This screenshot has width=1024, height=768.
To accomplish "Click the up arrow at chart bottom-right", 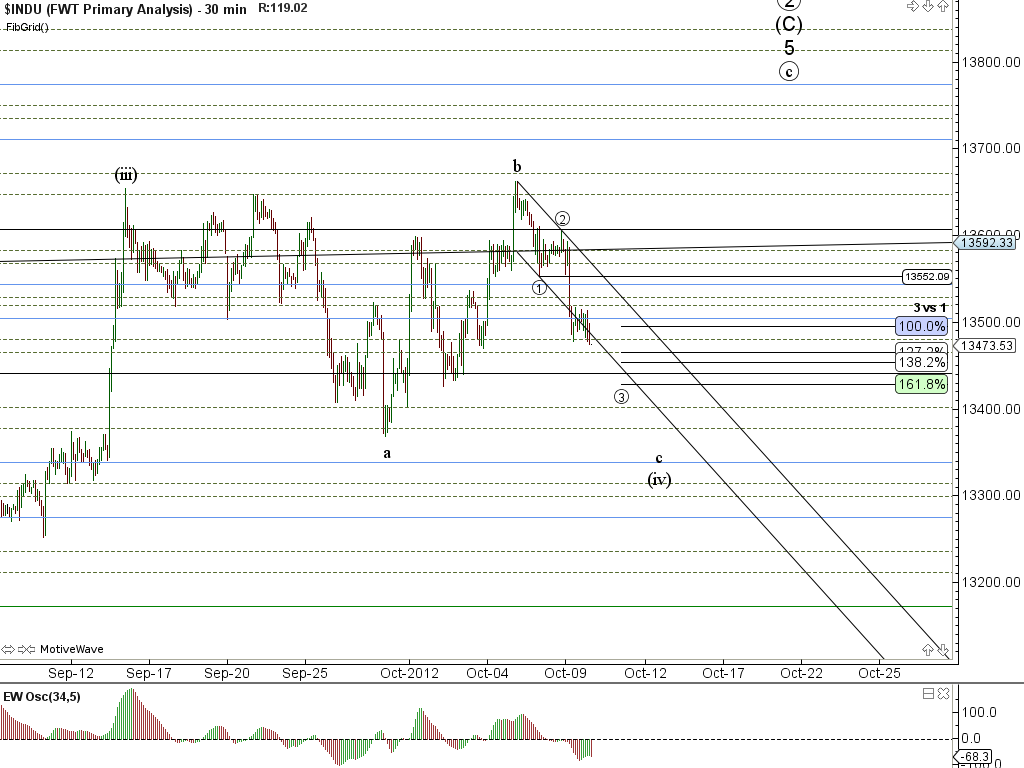I will coord(927,650).
